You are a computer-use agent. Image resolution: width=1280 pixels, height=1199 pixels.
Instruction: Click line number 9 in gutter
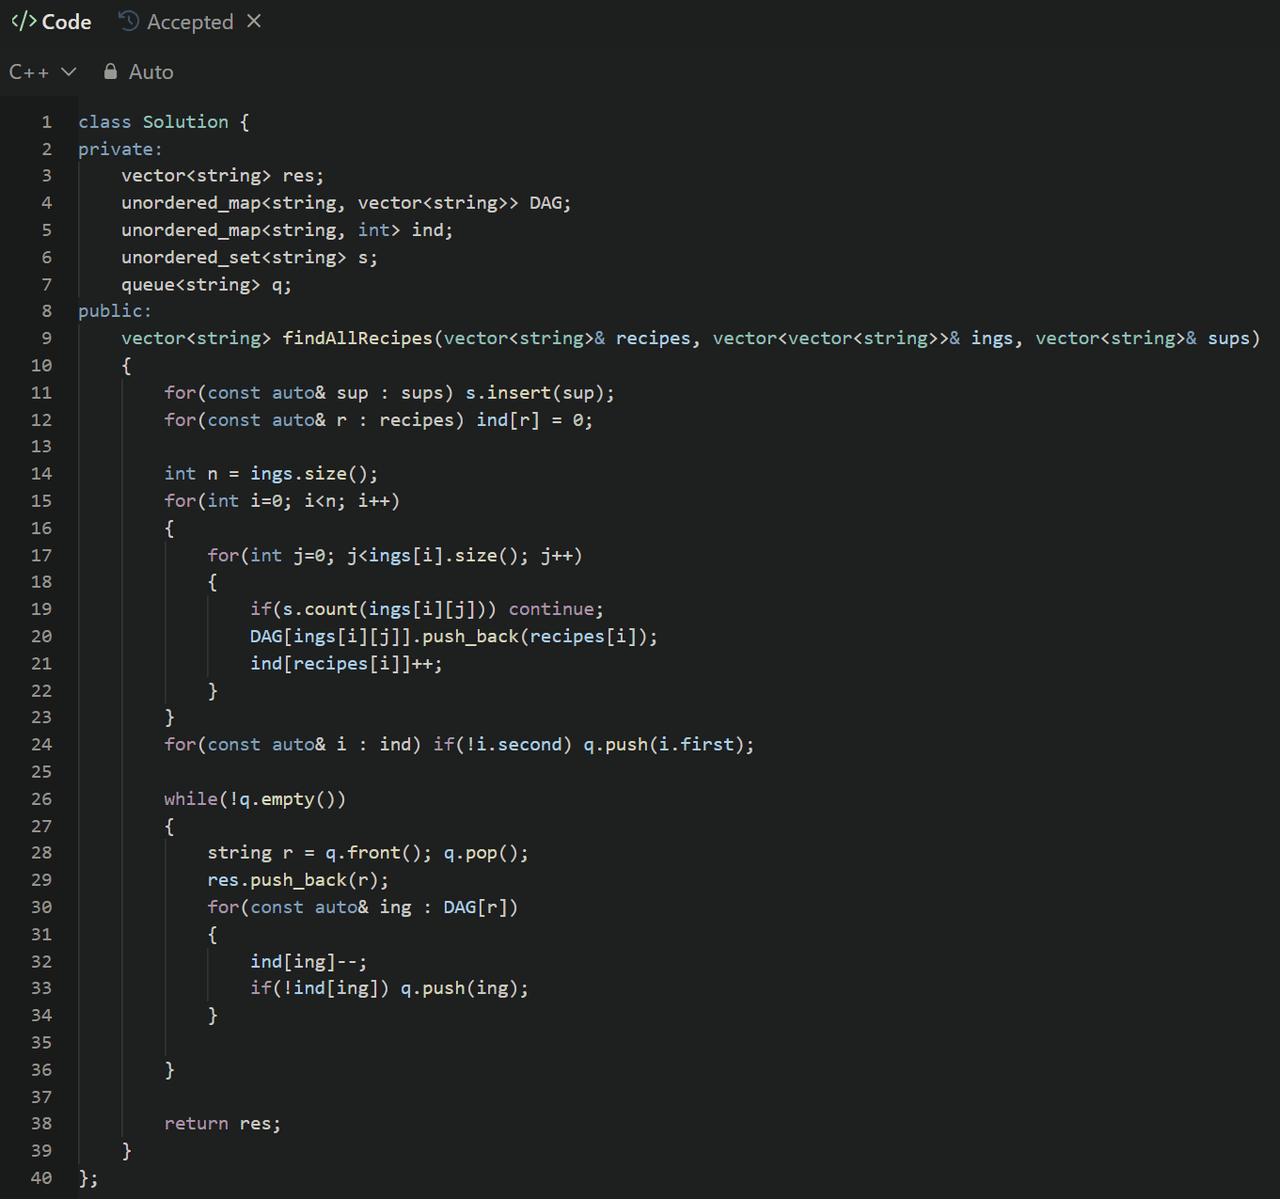[46, 338]
